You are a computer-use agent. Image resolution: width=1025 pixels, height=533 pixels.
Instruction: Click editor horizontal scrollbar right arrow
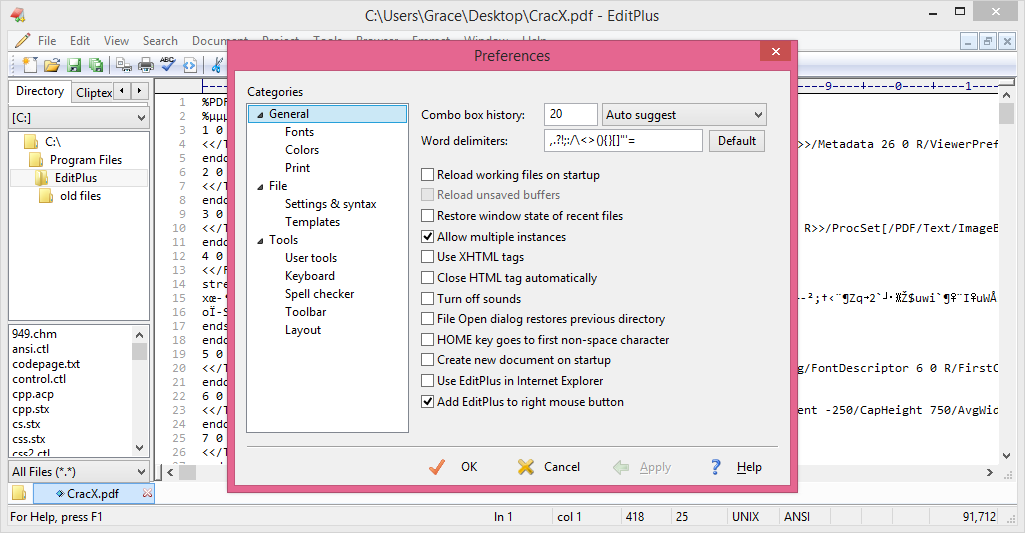pos(990,472)
